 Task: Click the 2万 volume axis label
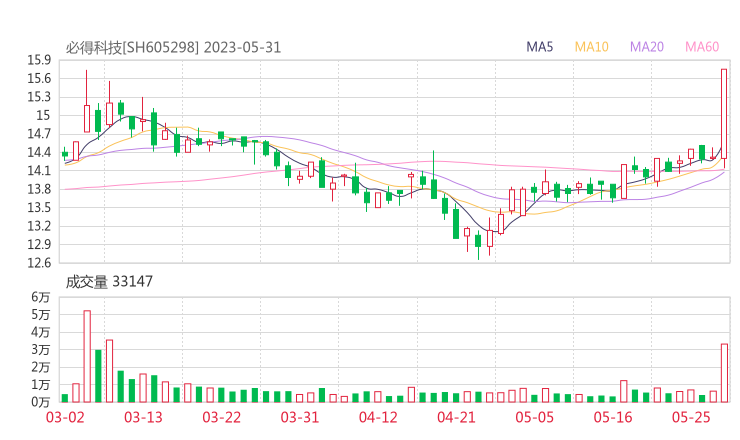click(x=41, y=367)
